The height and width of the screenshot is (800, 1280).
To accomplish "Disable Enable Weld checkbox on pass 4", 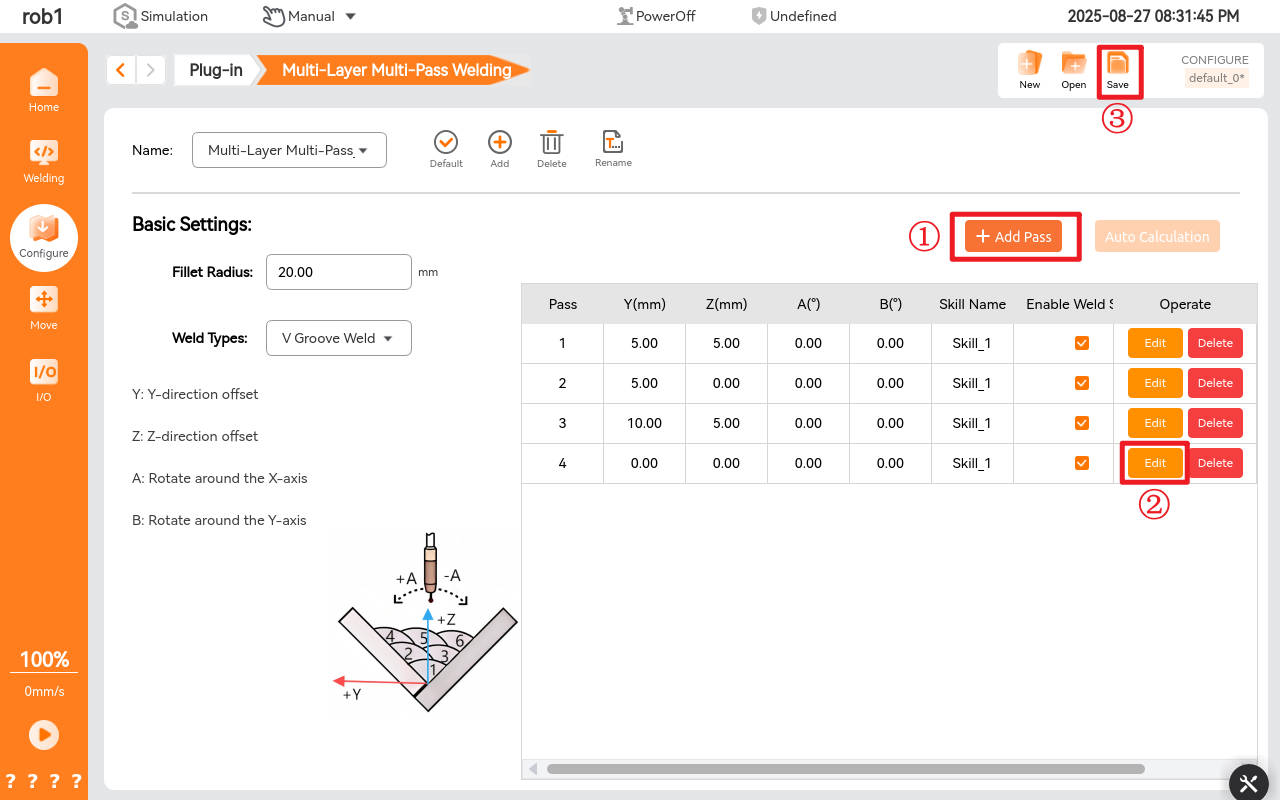I will tap(1081, 463).
